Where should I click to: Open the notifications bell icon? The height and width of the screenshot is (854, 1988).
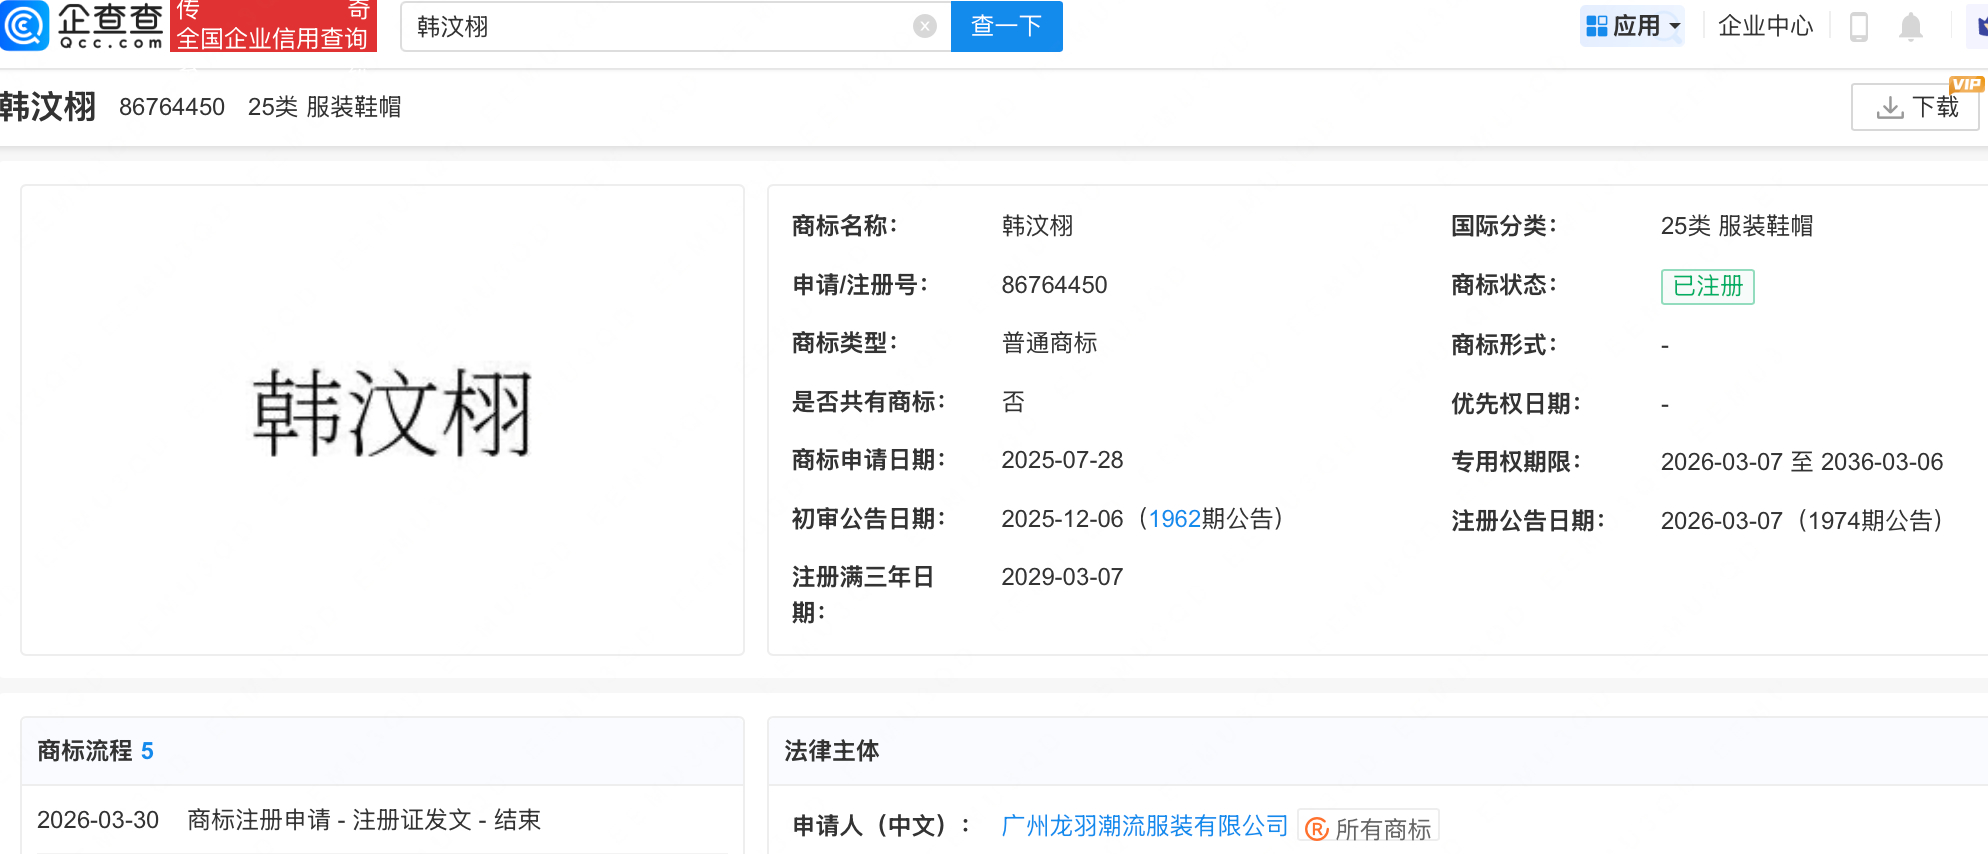(1911, 27)
